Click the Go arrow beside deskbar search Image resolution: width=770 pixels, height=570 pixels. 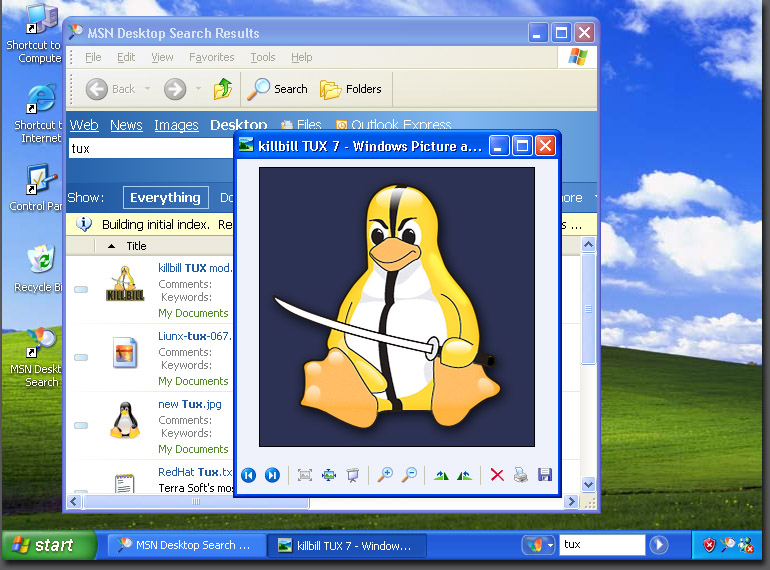pos(659,544)
